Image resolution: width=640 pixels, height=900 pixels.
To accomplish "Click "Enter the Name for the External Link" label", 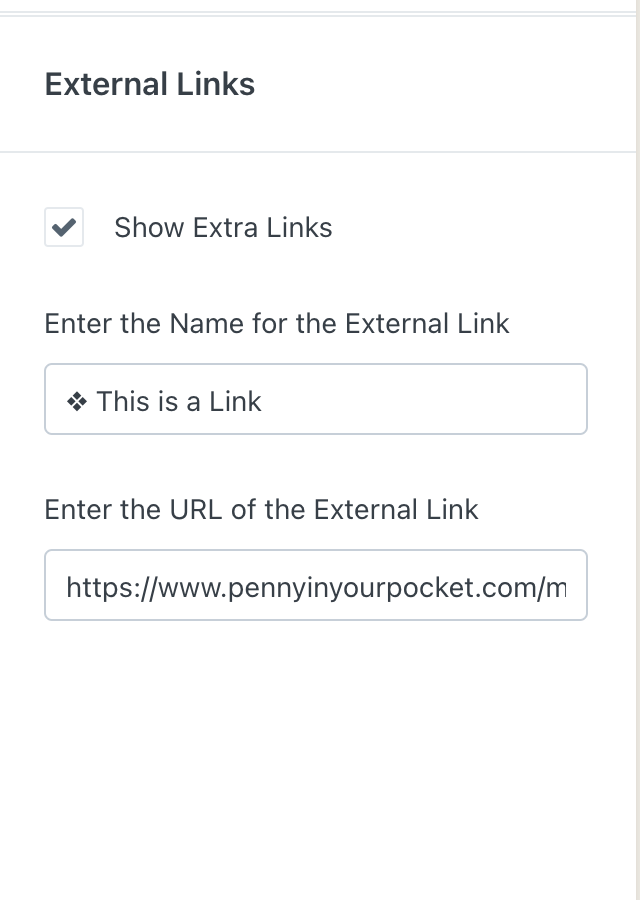I will 277,324.
